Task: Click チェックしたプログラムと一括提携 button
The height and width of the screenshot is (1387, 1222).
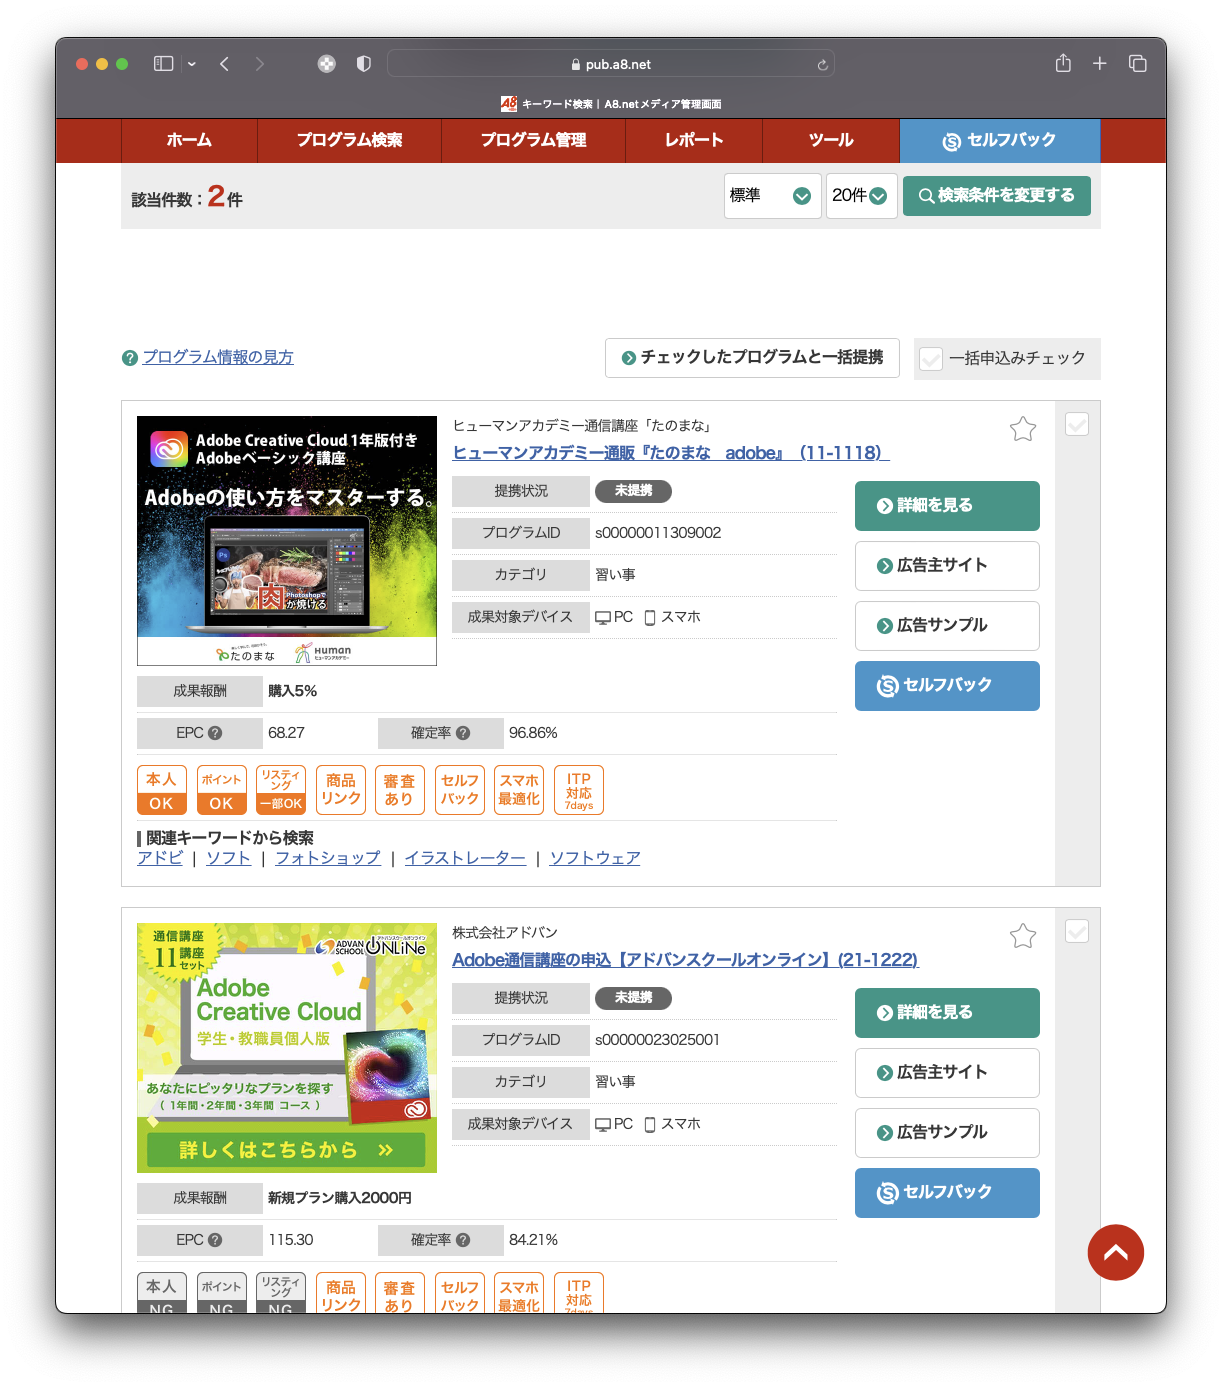Action: tap(752, 358)
